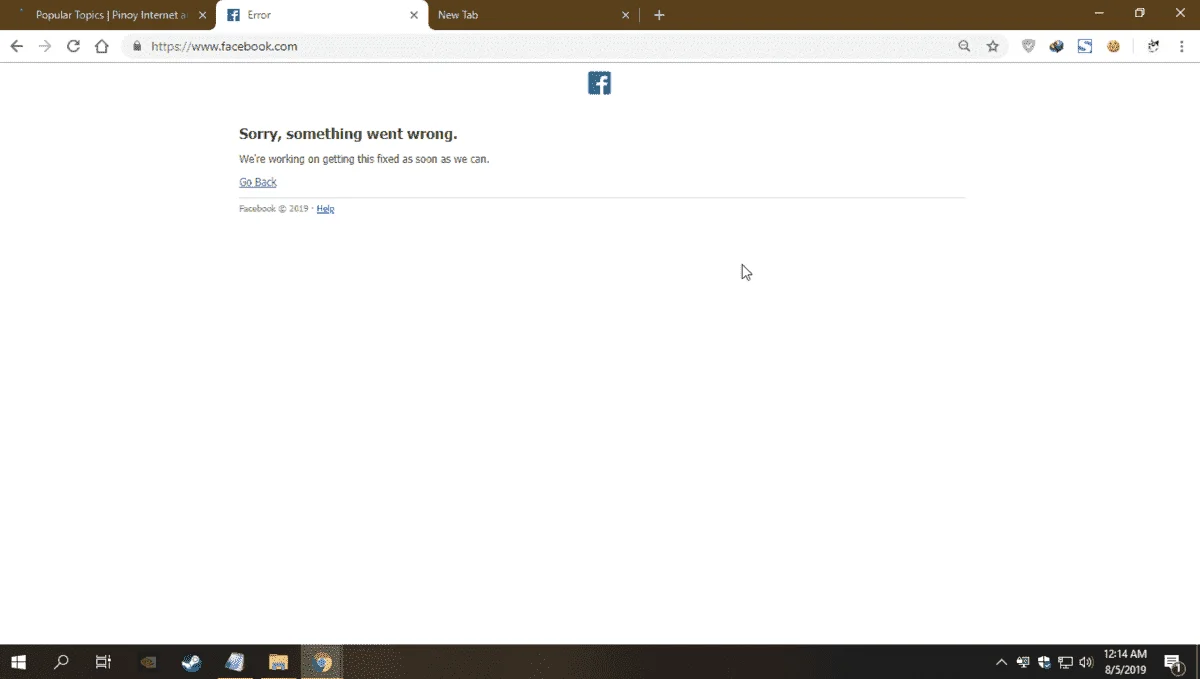Click the active browser taskbar icon

click(322, 661)
